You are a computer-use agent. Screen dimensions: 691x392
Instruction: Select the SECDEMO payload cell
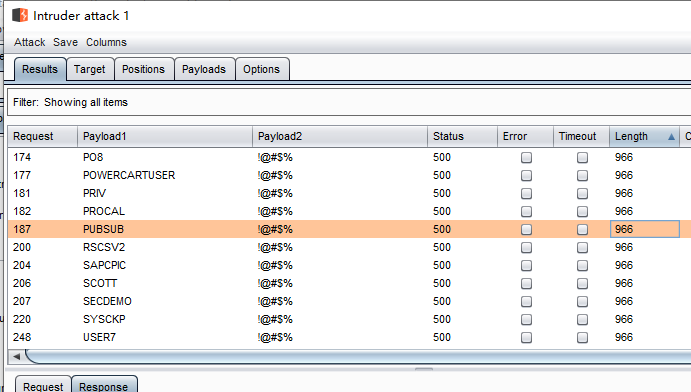click(x=108, y=301)
